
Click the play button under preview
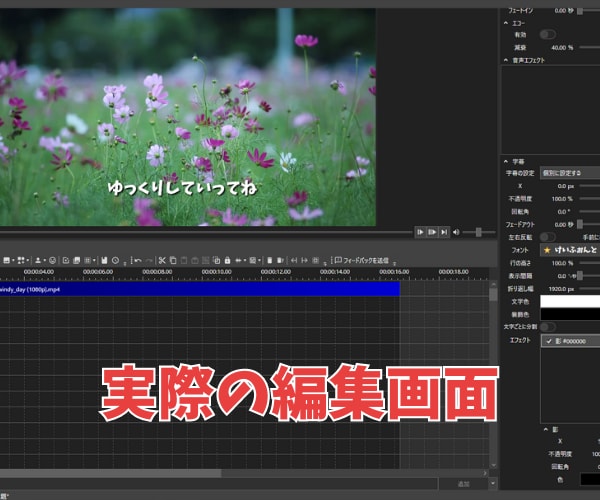(x=420, y=232)
